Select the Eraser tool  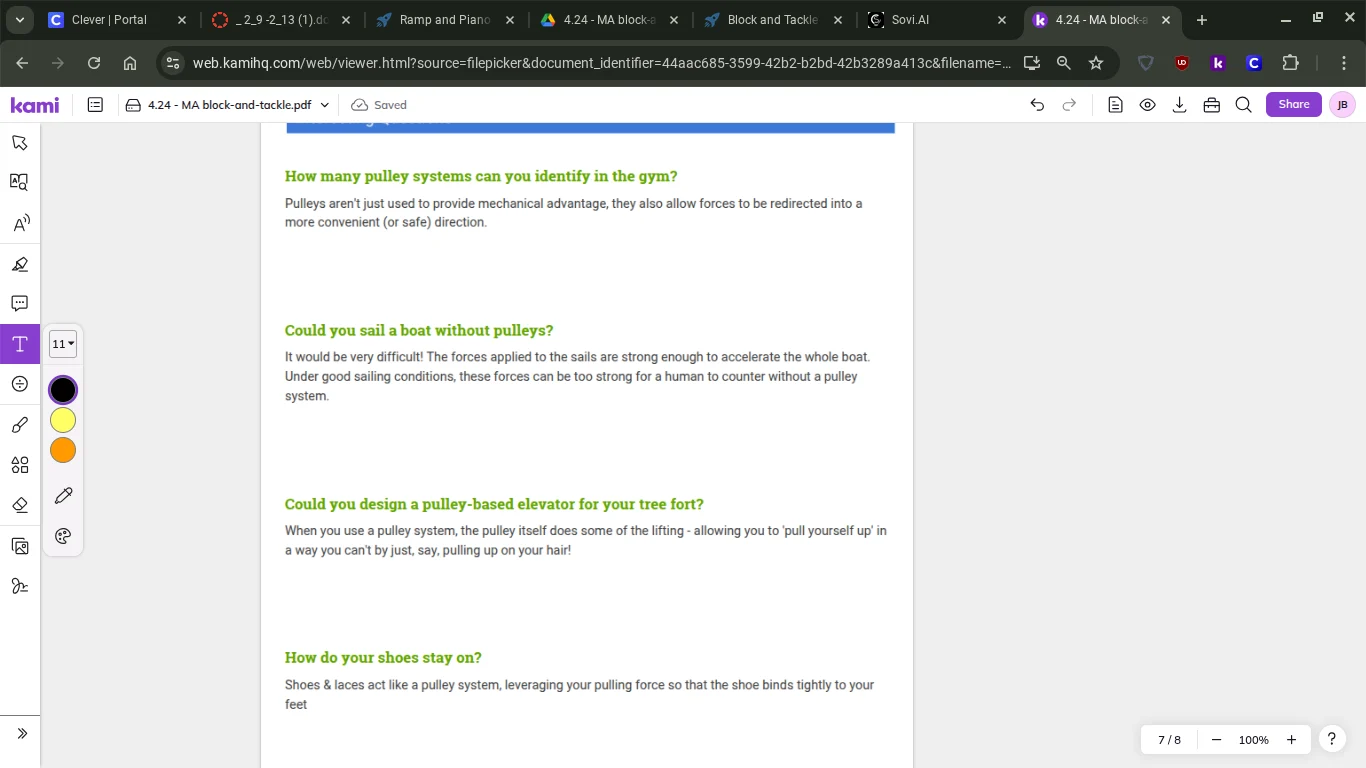click(x=19, y=505)
